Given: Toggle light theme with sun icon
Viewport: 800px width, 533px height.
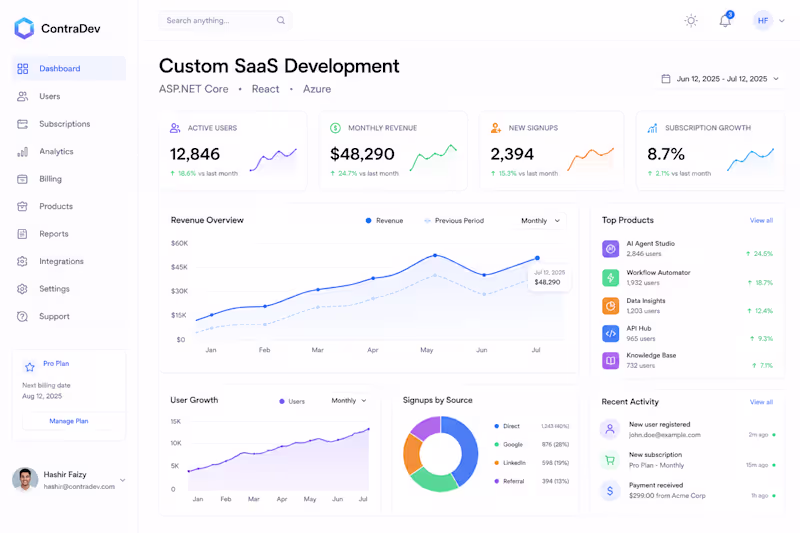Looking at the screenshot, I should [x=691, y=21].
